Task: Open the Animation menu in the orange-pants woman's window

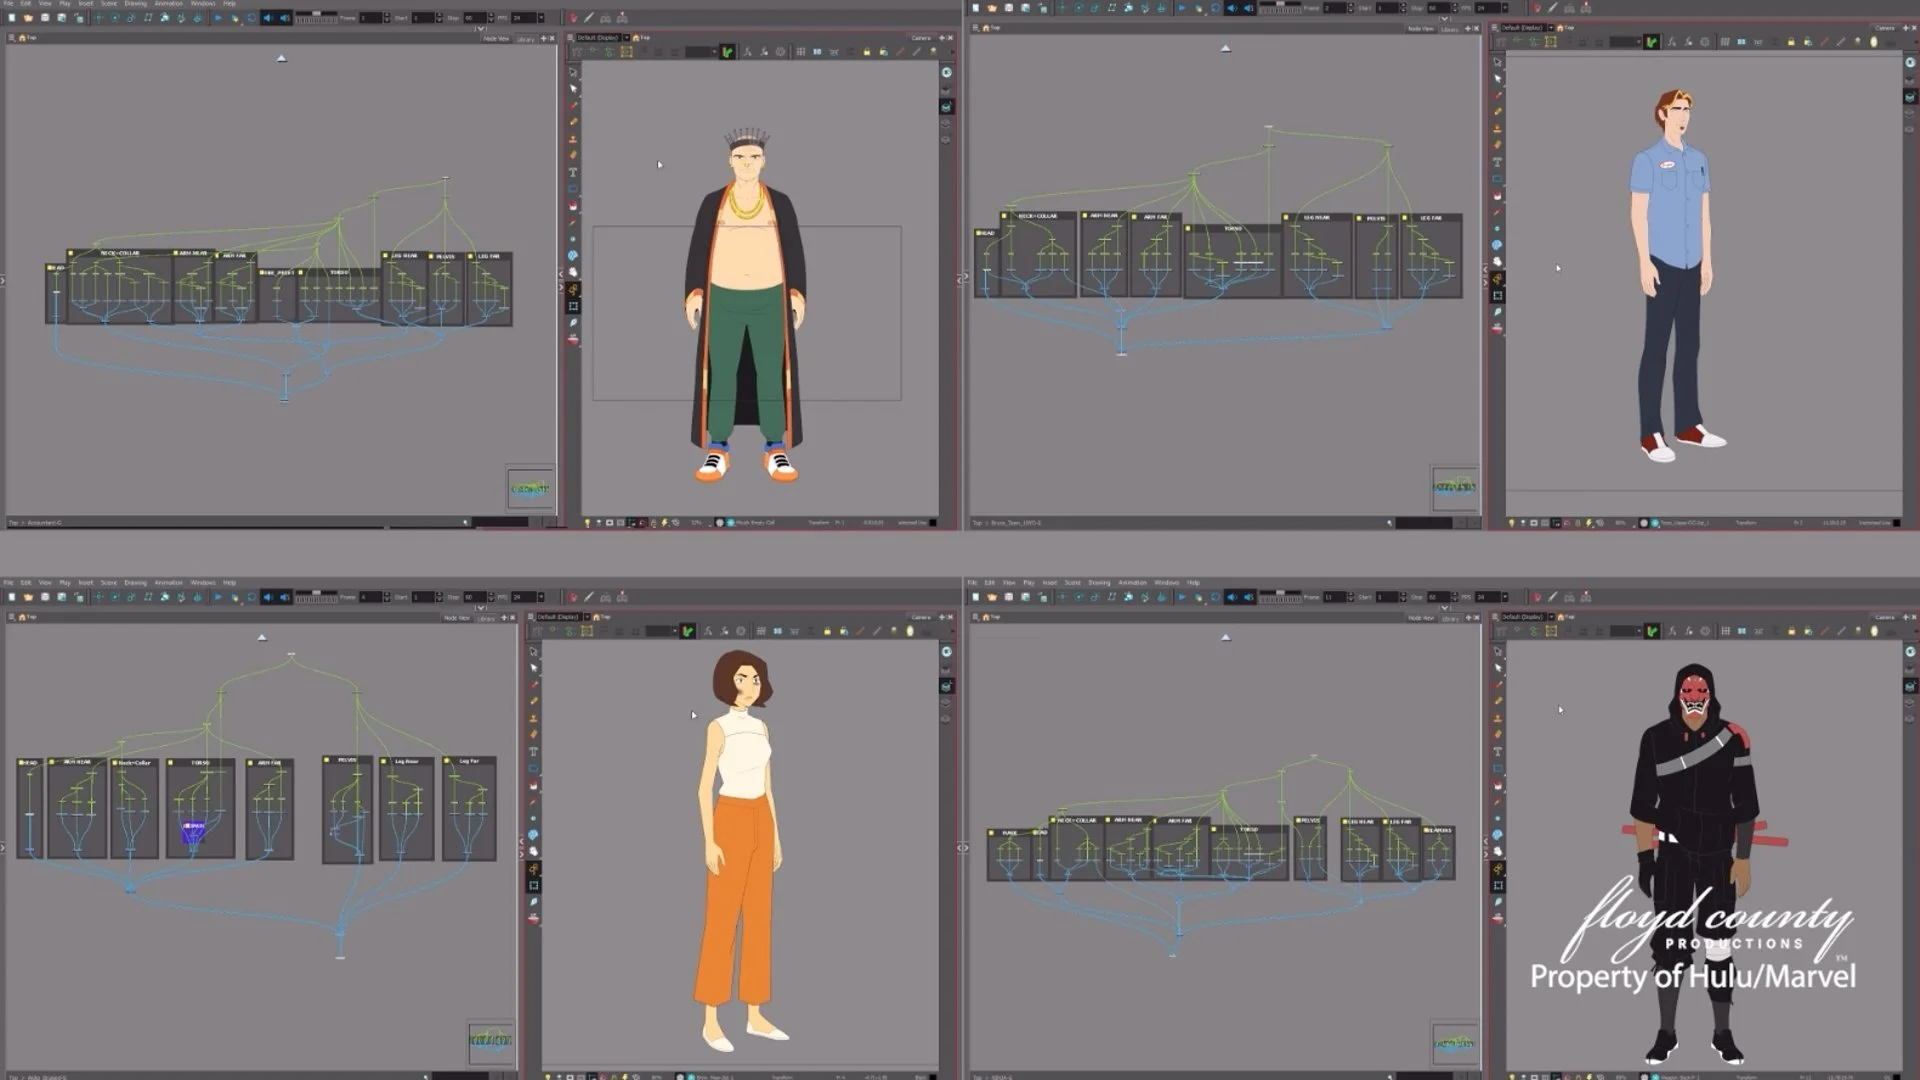Action: tap(168, 582)
